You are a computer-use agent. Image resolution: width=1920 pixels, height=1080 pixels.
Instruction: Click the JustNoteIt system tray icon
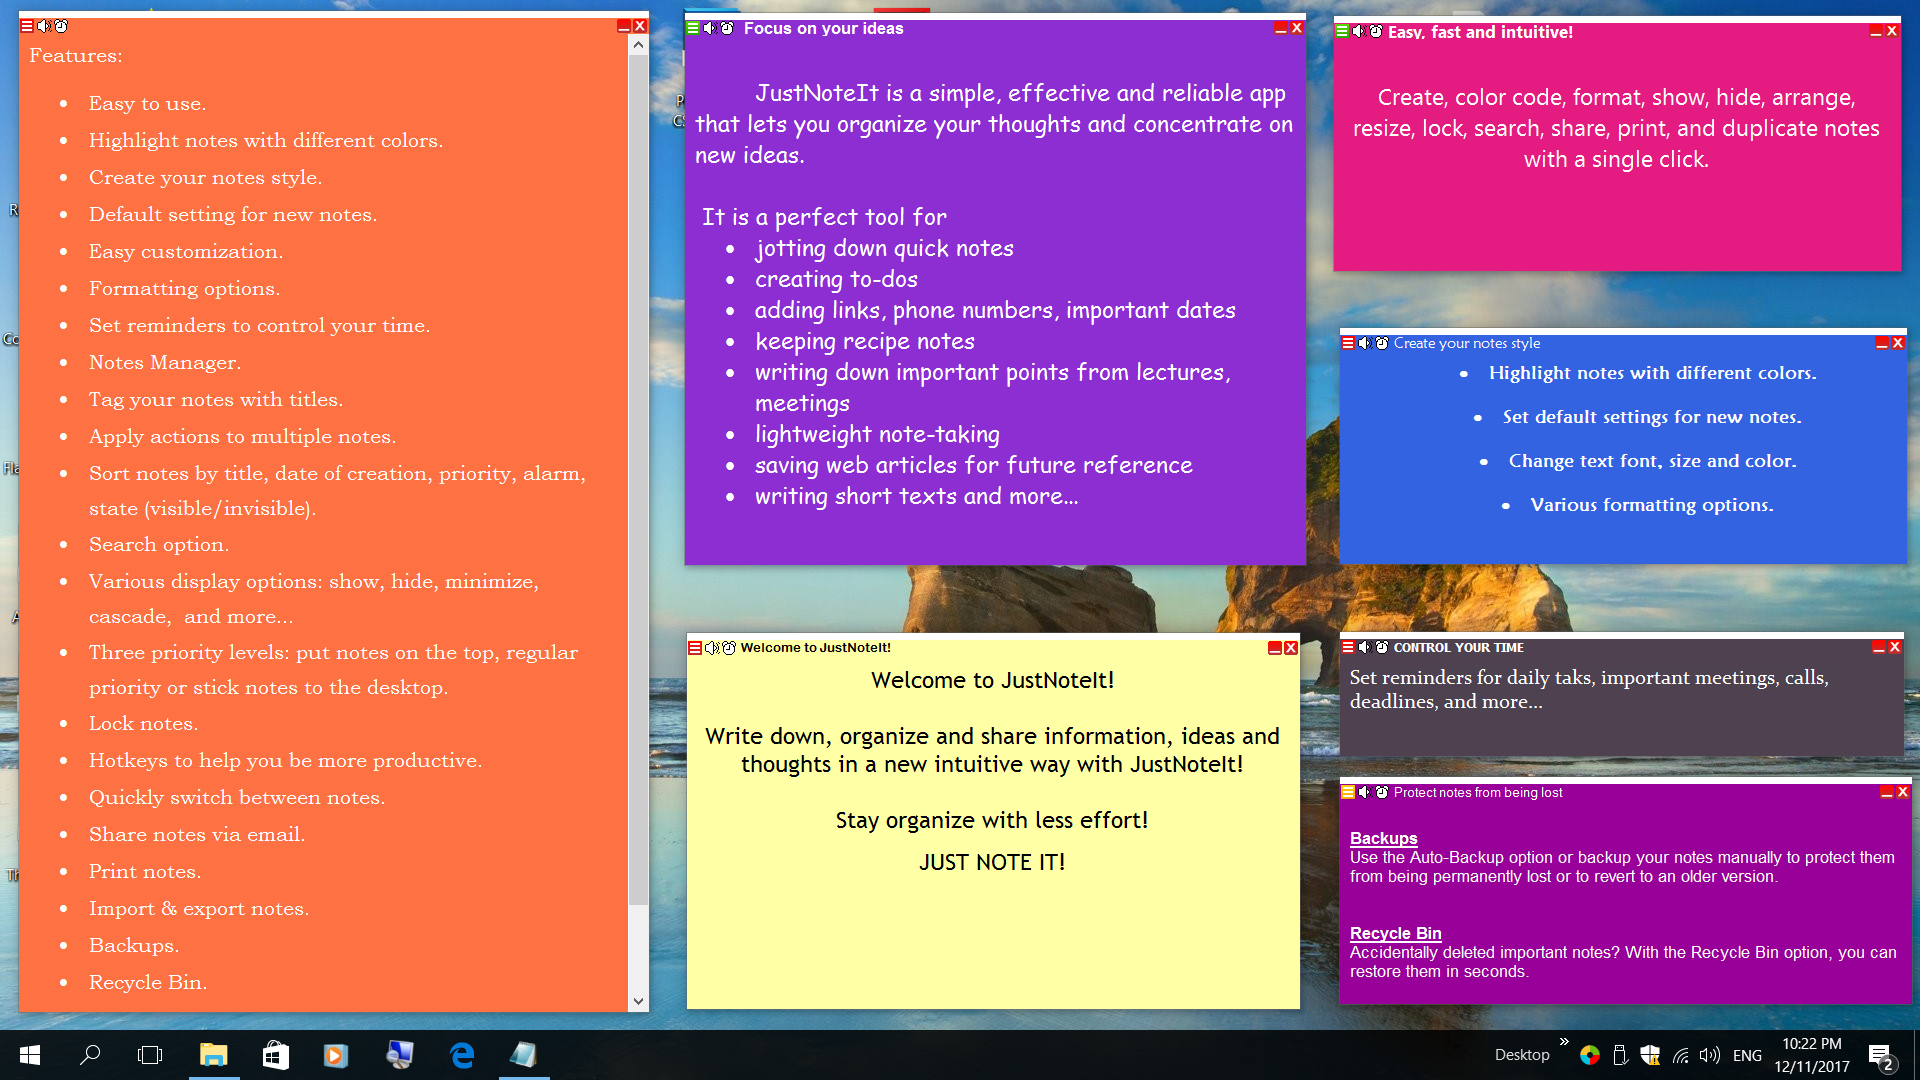(x=1590, y=1055)
